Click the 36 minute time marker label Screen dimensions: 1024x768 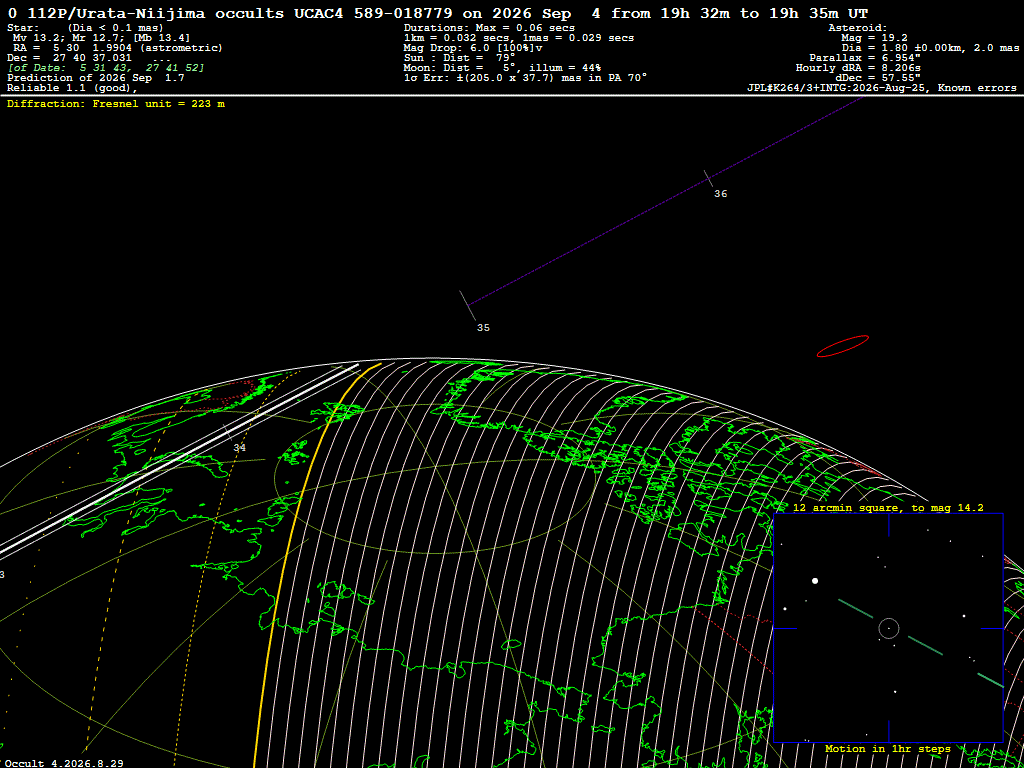coord(720,194)
